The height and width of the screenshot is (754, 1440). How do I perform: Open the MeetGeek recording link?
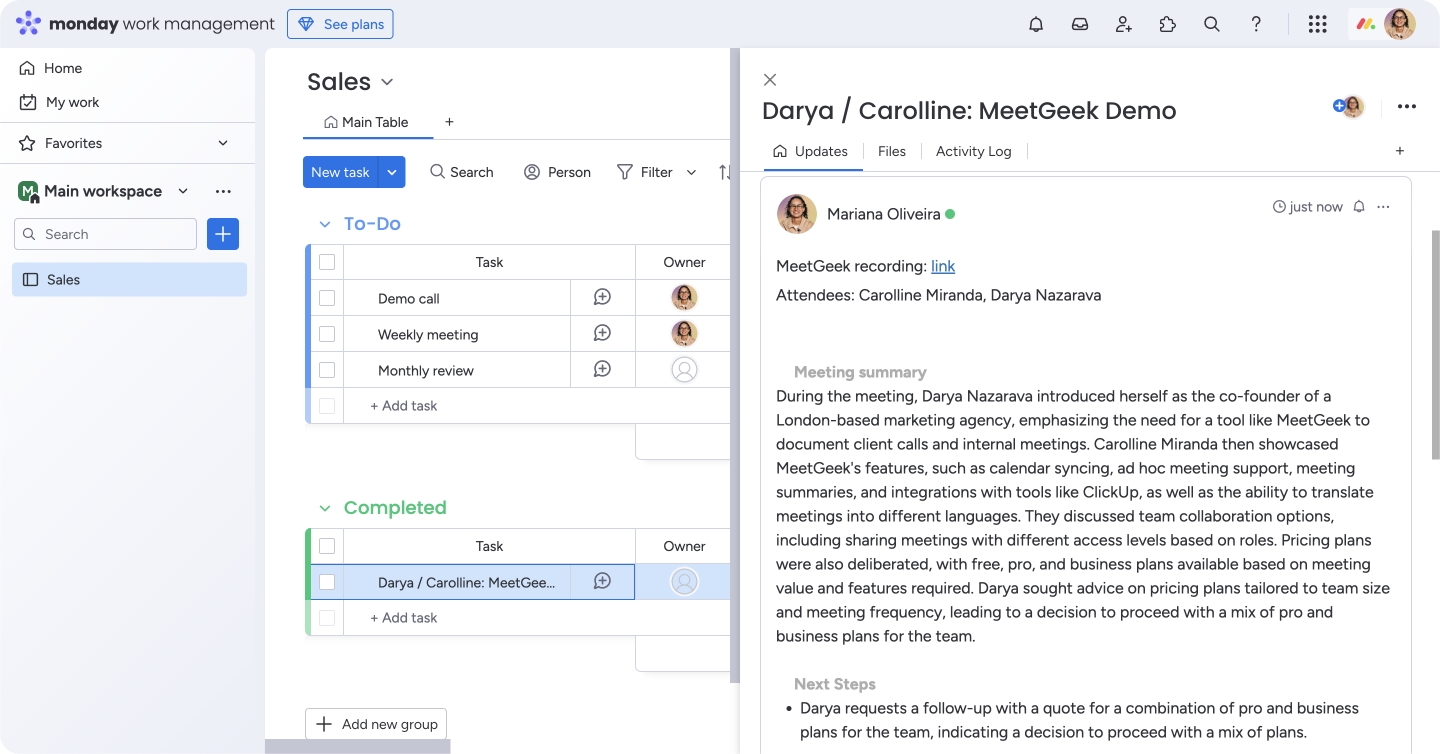coord(942,266)
